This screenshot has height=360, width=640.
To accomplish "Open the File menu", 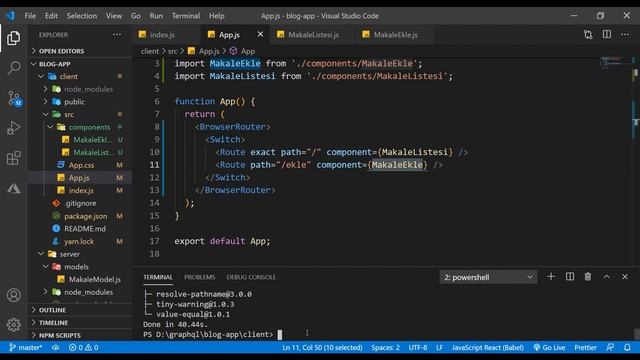I will 30,16.
